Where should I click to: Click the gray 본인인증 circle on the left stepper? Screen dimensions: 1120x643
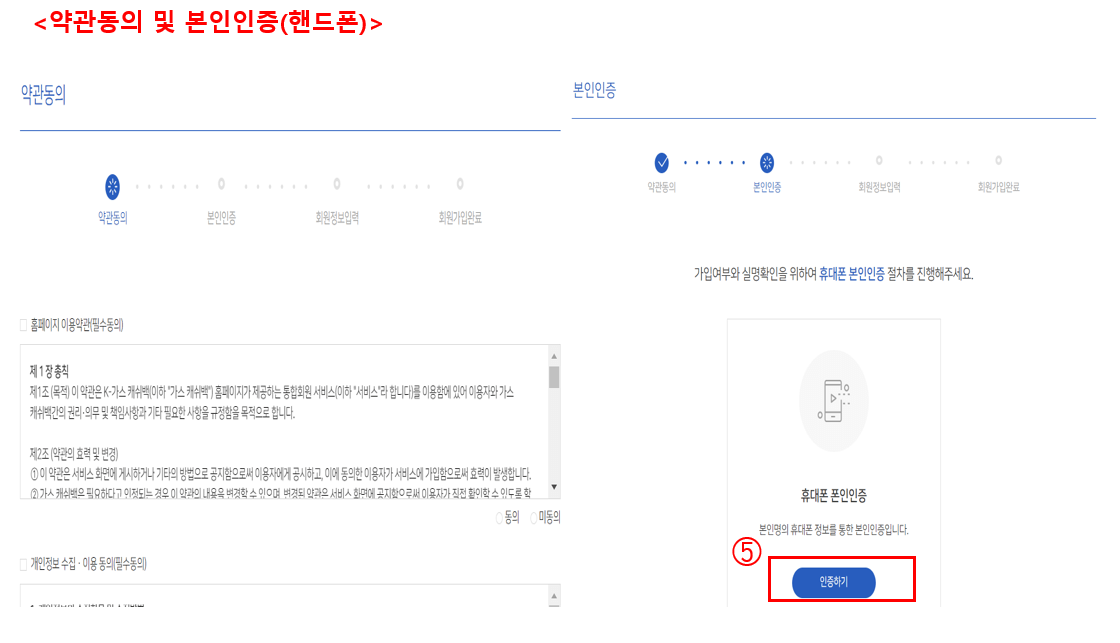(223, 184)
